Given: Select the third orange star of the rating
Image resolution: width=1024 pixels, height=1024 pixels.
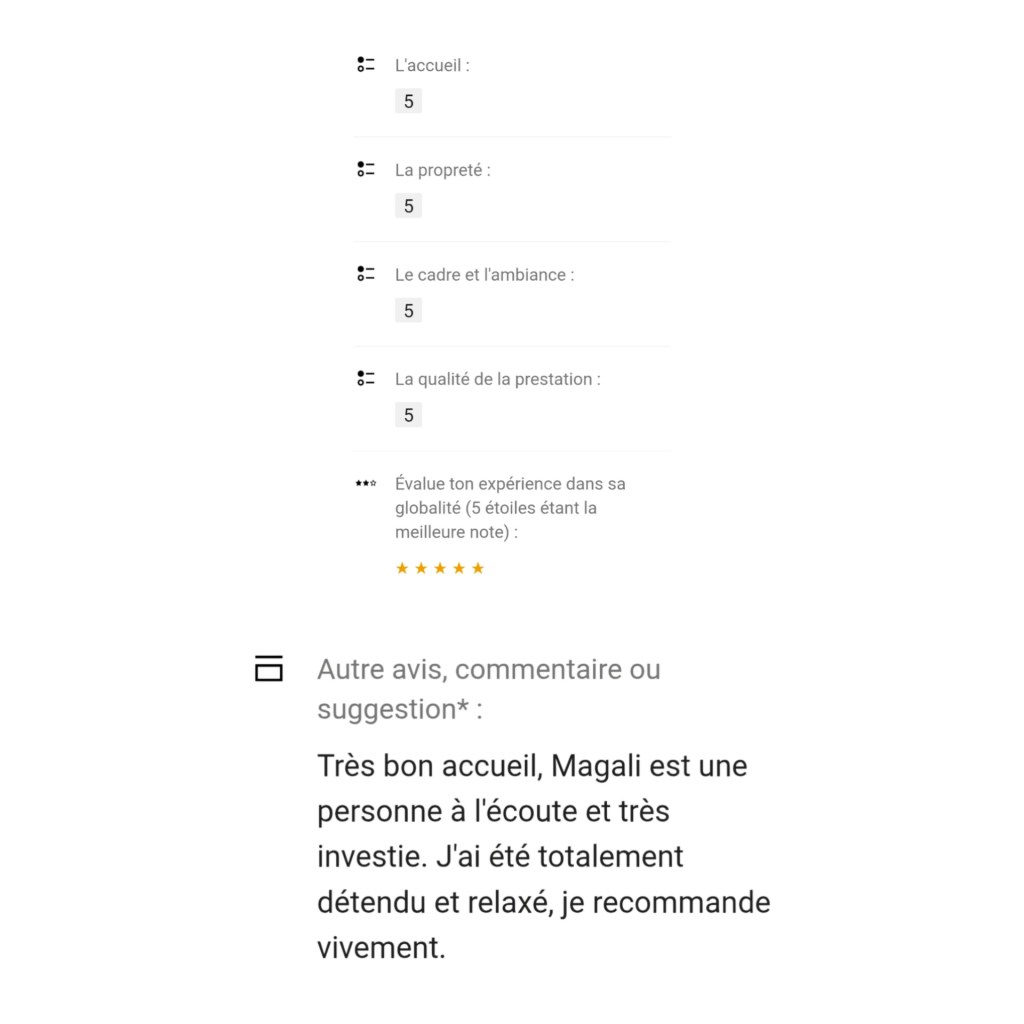Looking at the screenshot, I should (x=440, y=569).
